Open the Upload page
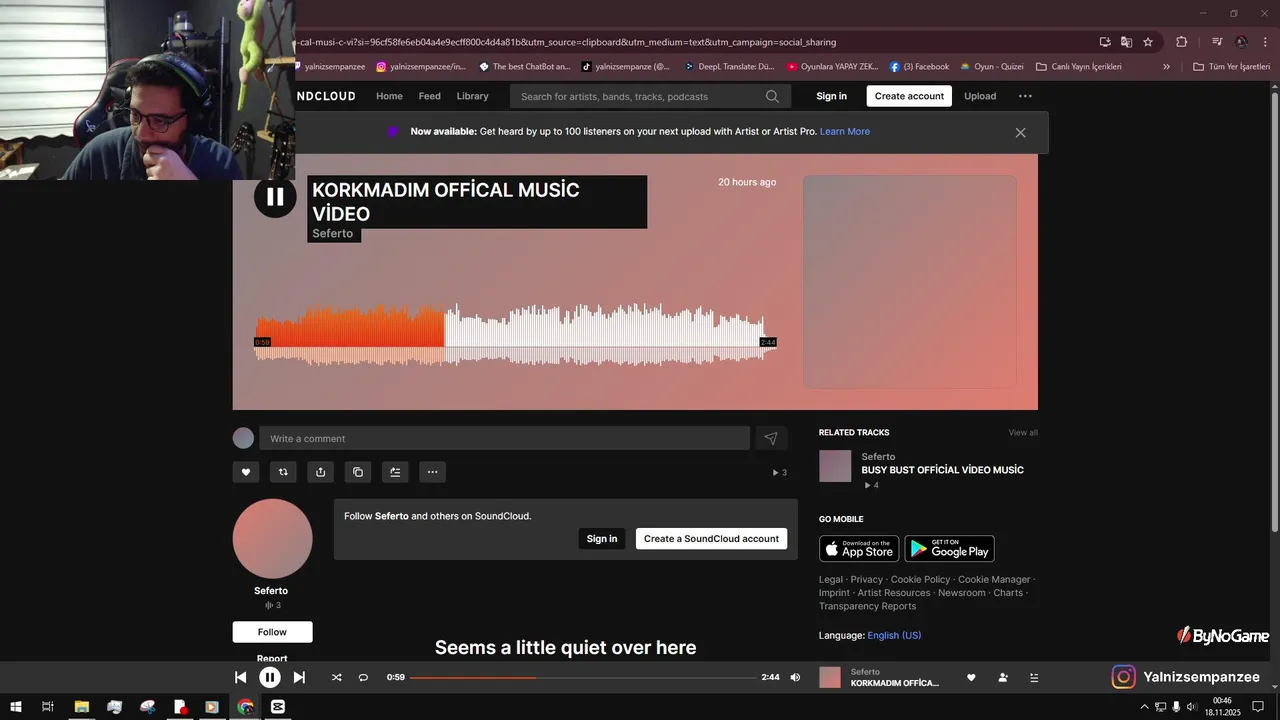 click(x=980, y=96)
